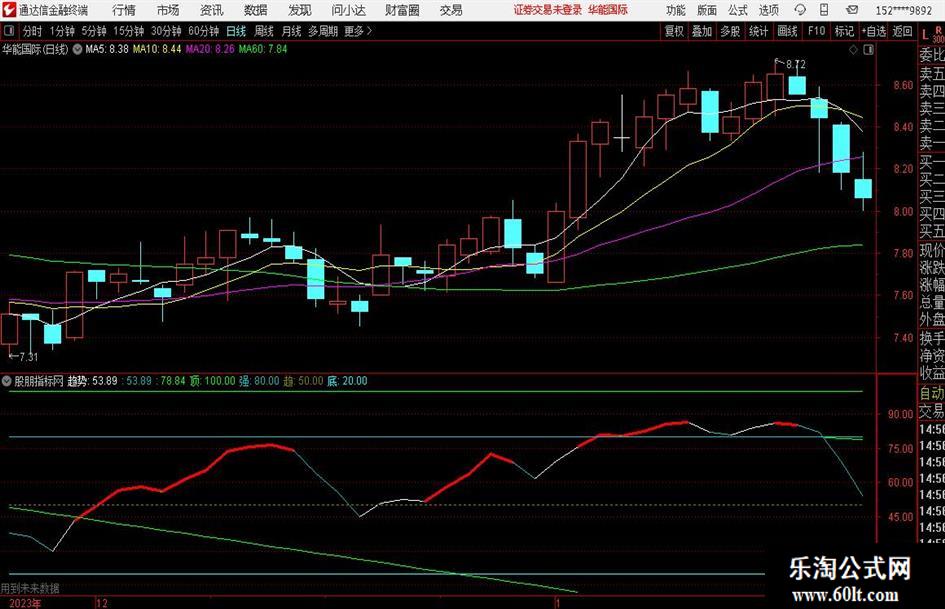Screen dimensions: 945x609
Task: Open the 财富圈 menu
Action: click(402, 10)
